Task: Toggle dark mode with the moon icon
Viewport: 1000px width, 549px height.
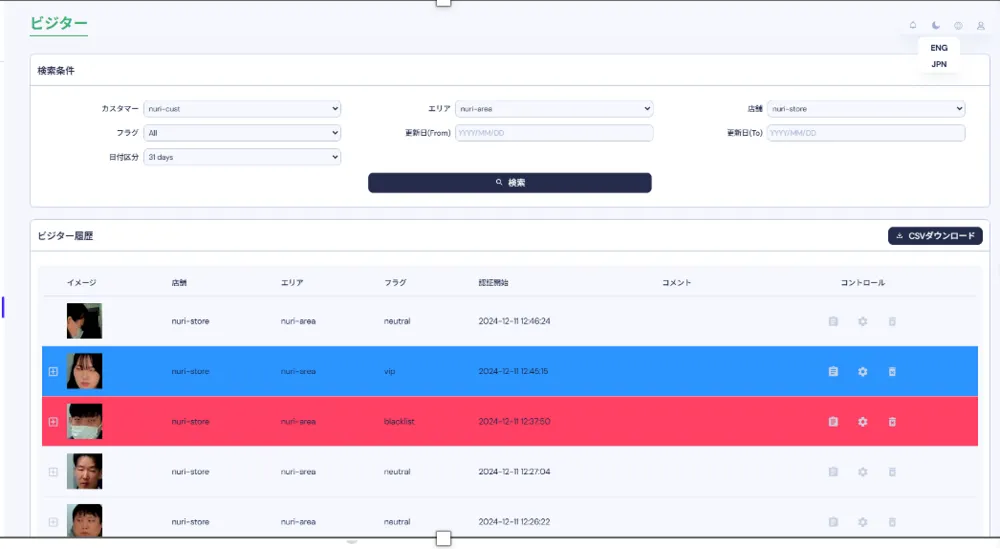Action: [x=936, y=26]
